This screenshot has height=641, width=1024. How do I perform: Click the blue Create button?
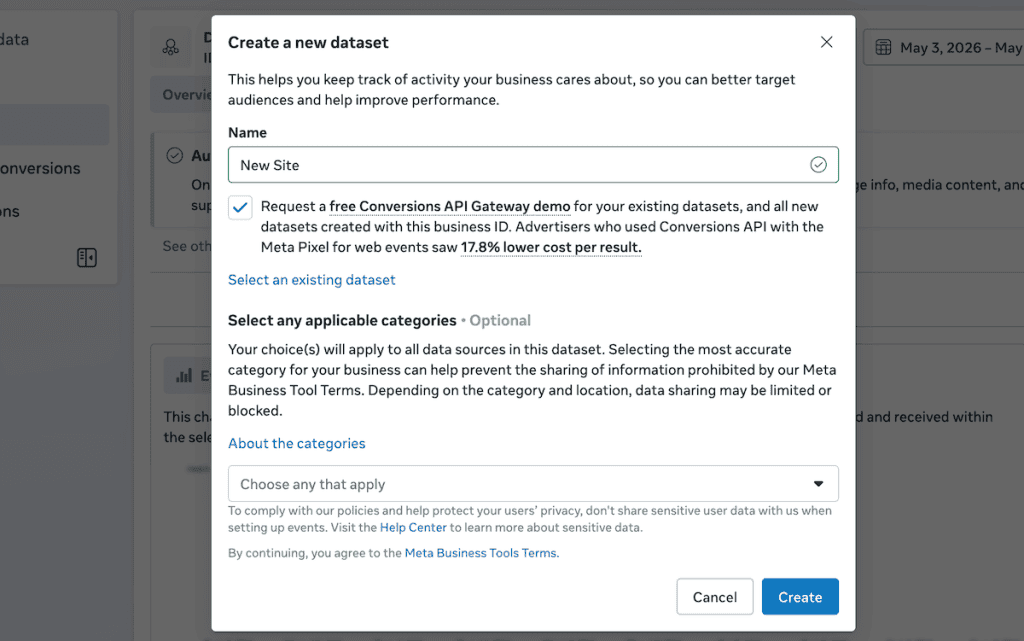[x=800, y=597]
